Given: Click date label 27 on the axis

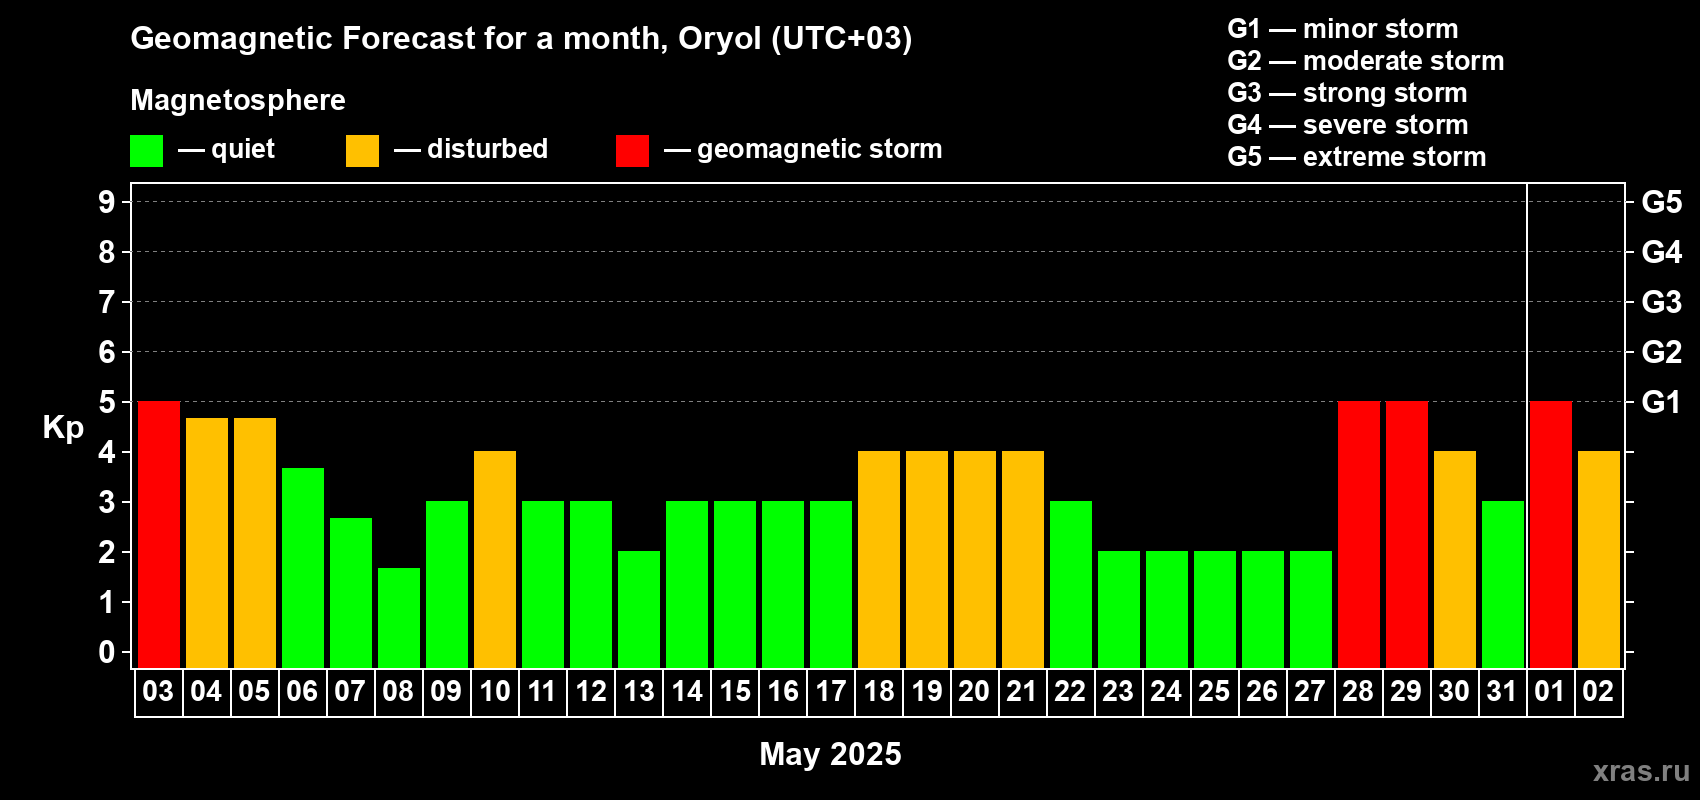Looking at the screenshot, I should pyautogui.click(x=1310, y=691).
